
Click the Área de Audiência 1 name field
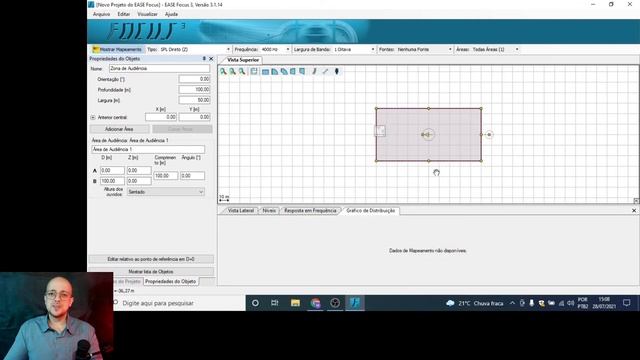148,149
